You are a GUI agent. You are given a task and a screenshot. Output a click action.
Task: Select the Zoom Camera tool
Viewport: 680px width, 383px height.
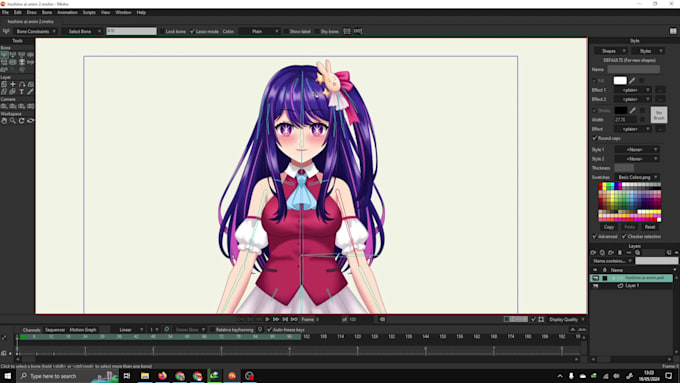coord(13,106)
